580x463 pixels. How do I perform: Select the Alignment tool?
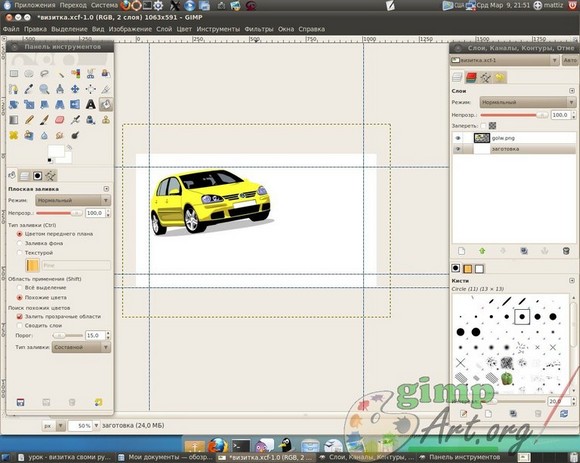tap(91, 89)
